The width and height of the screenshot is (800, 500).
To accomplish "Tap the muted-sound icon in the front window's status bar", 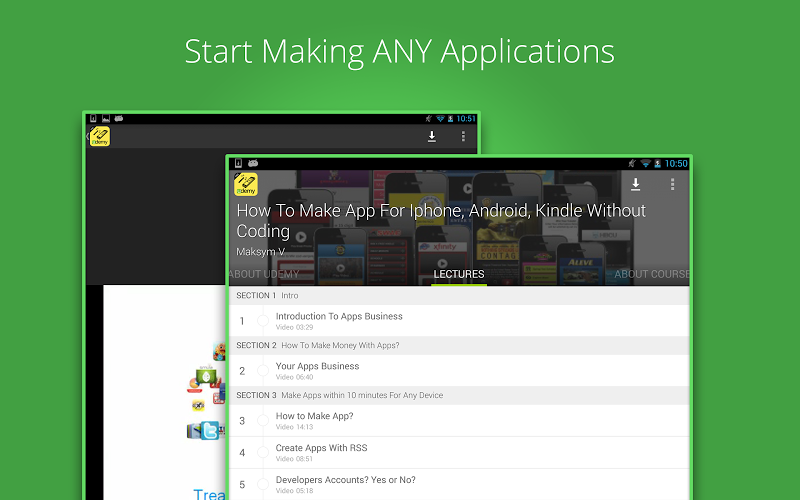I will pos(632,163).
